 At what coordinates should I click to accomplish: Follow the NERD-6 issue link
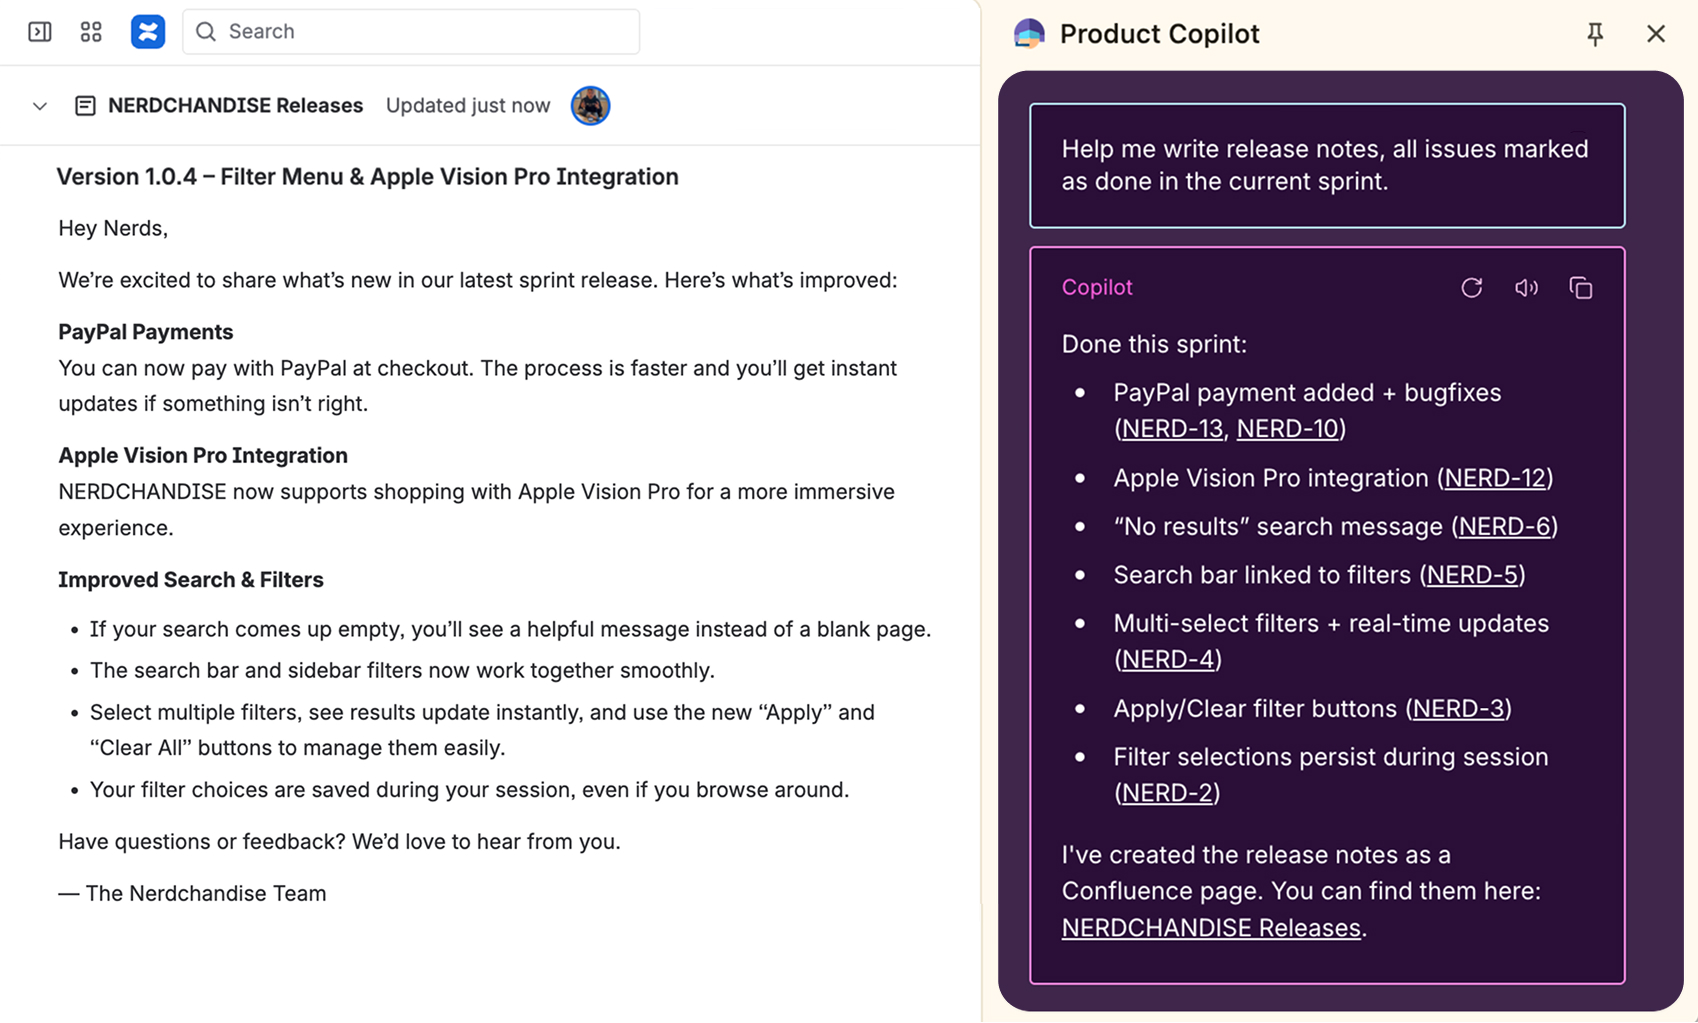pyautogui.click(x=1504, y=527)
